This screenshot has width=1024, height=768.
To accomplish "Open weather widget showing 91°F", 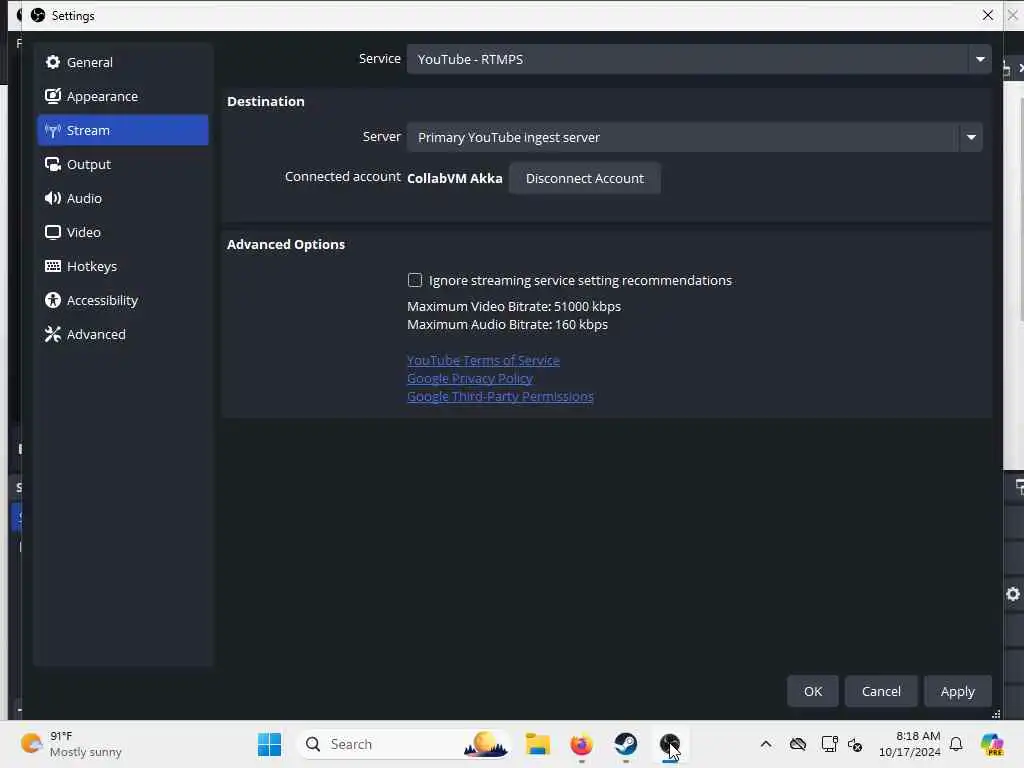I will pos(71,744).
